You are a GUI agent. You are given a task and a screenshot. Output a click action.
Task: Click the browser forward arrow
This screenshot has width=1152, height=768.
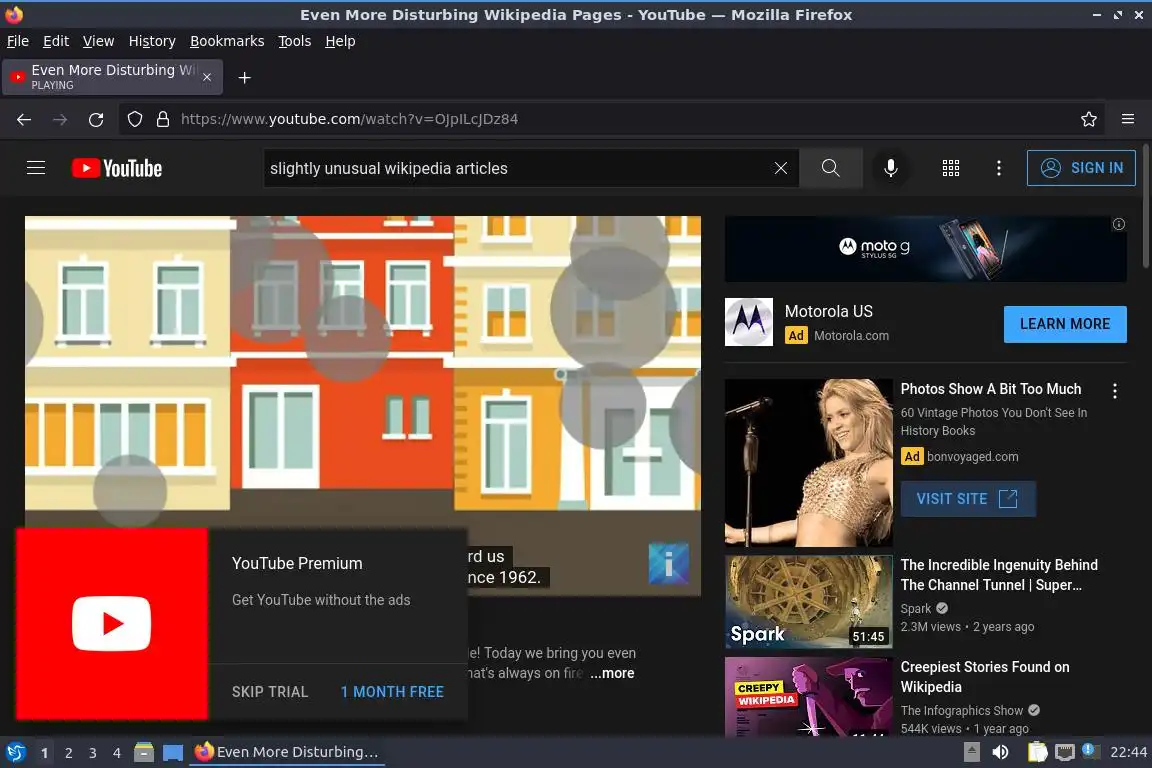[60, 119]
